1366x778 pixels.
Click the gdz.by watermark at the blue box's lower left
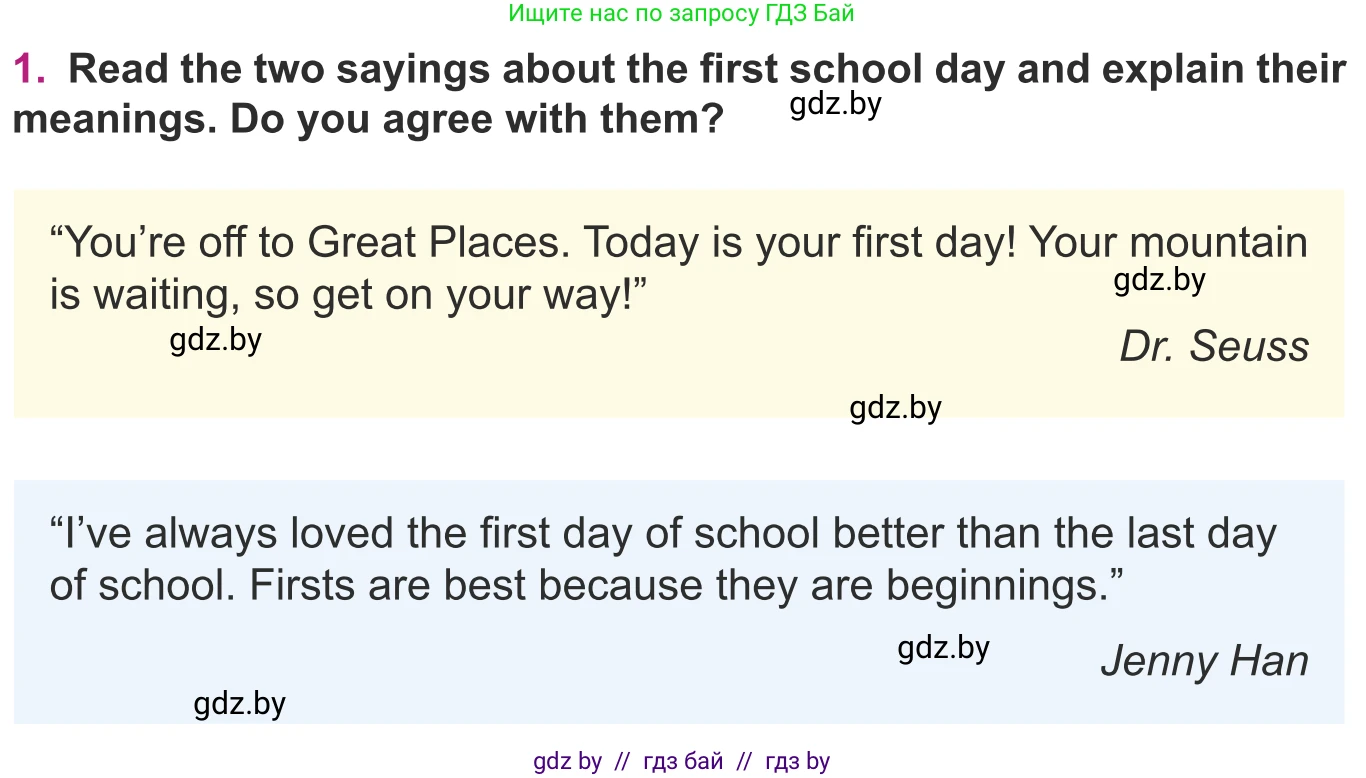coord(239,704)
